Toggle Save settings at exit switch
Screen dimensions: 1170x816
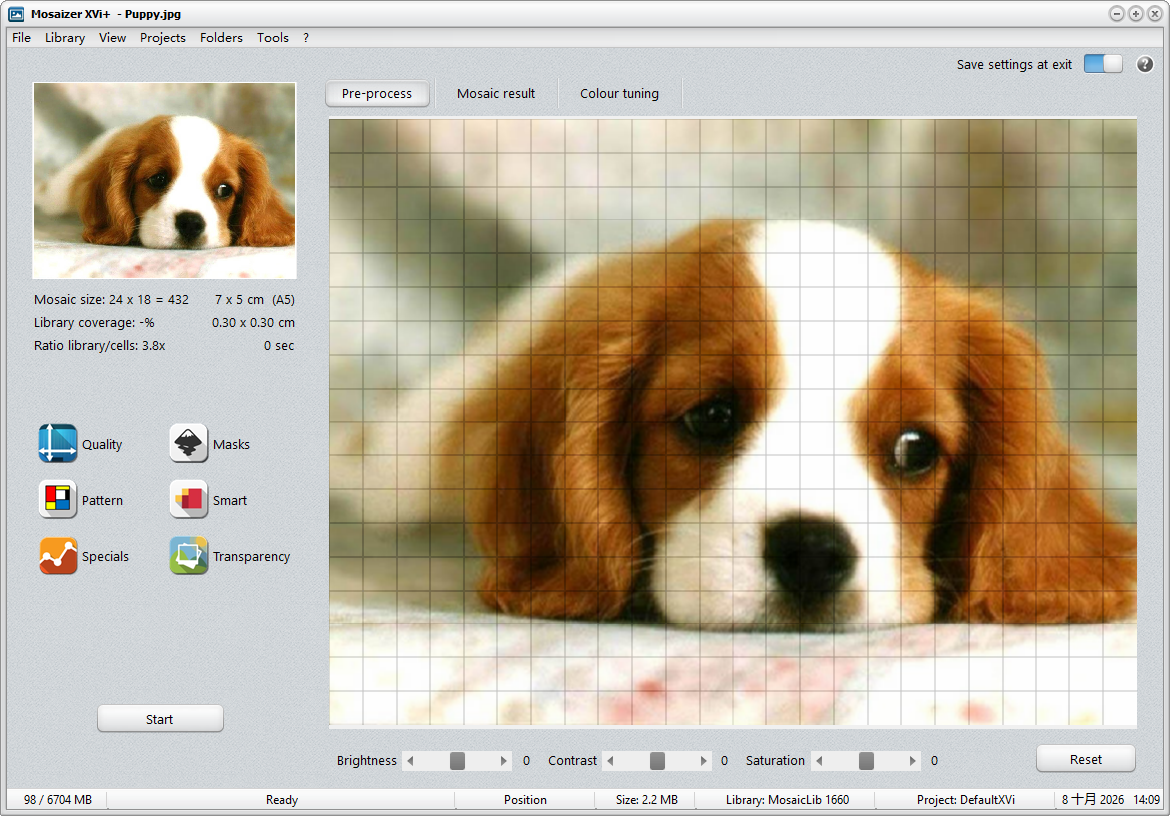pos(1103,64)
